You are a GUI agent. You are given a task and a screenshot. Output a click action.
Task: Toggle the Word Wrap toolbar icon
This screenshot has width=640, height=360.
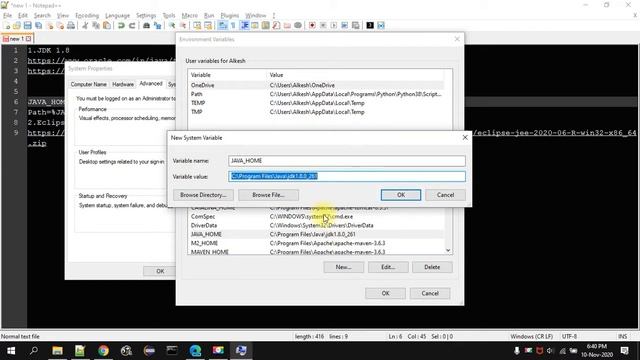tap(222, 25)
